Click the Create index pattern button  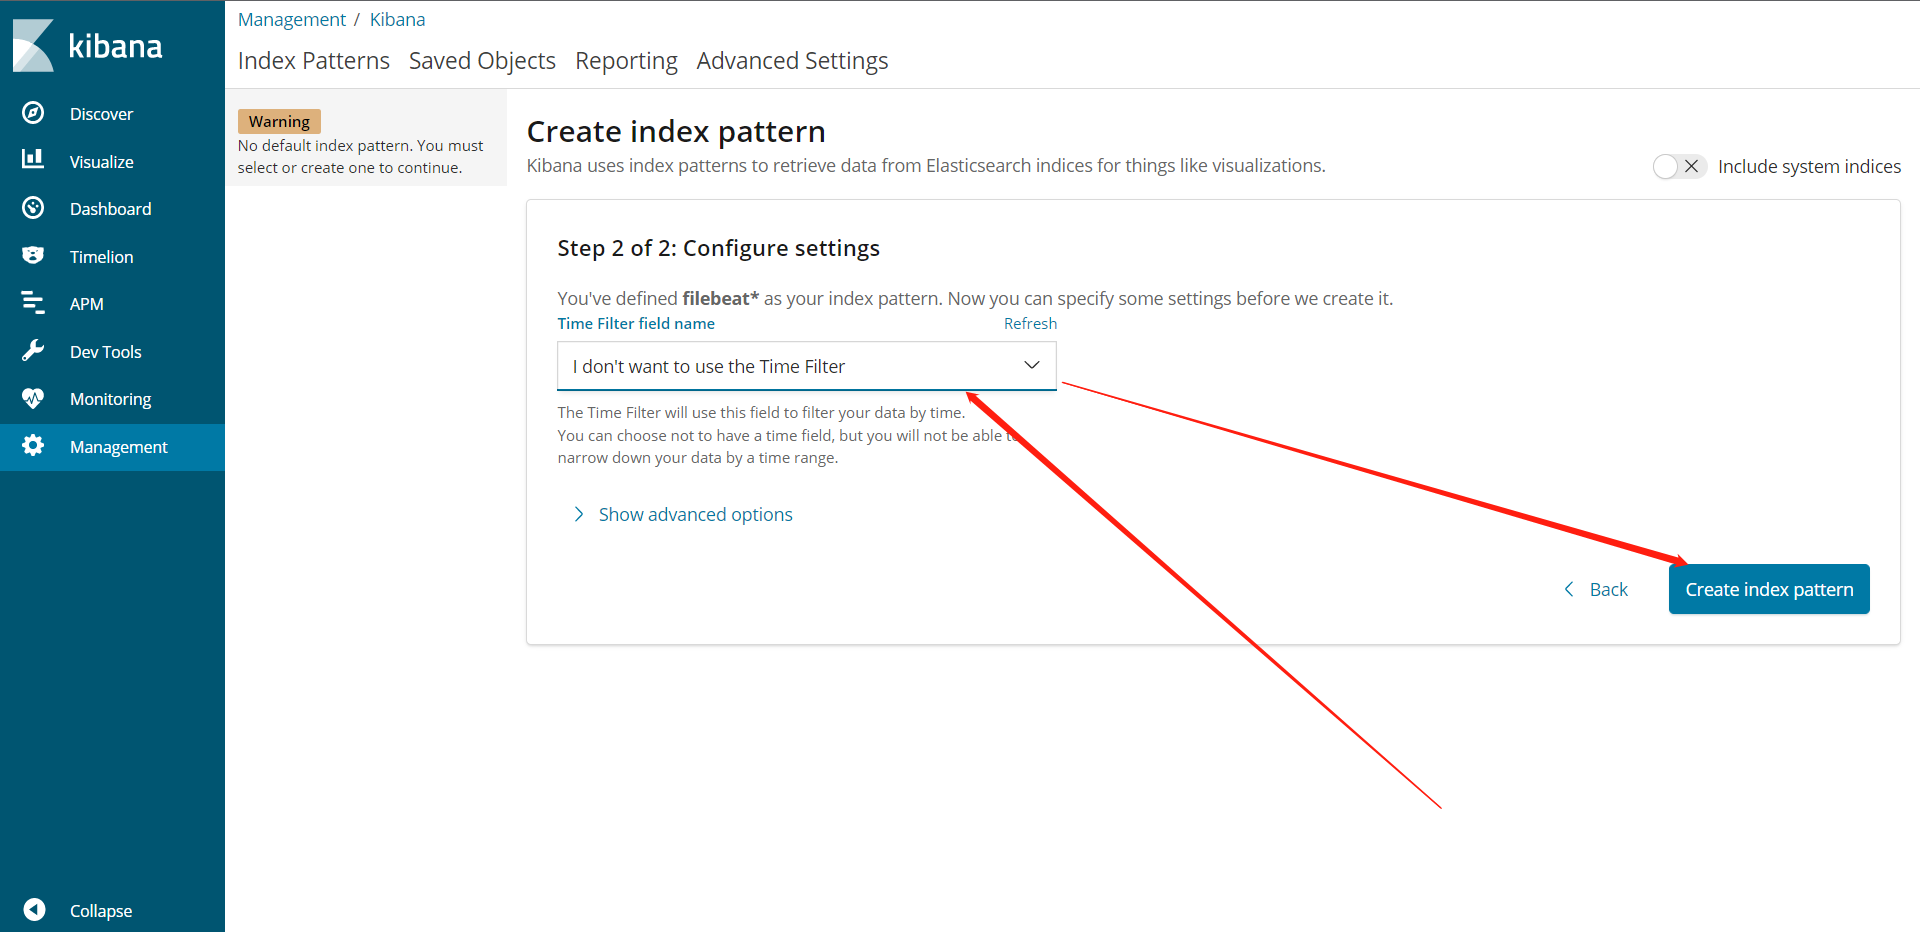click(1769, 589)
